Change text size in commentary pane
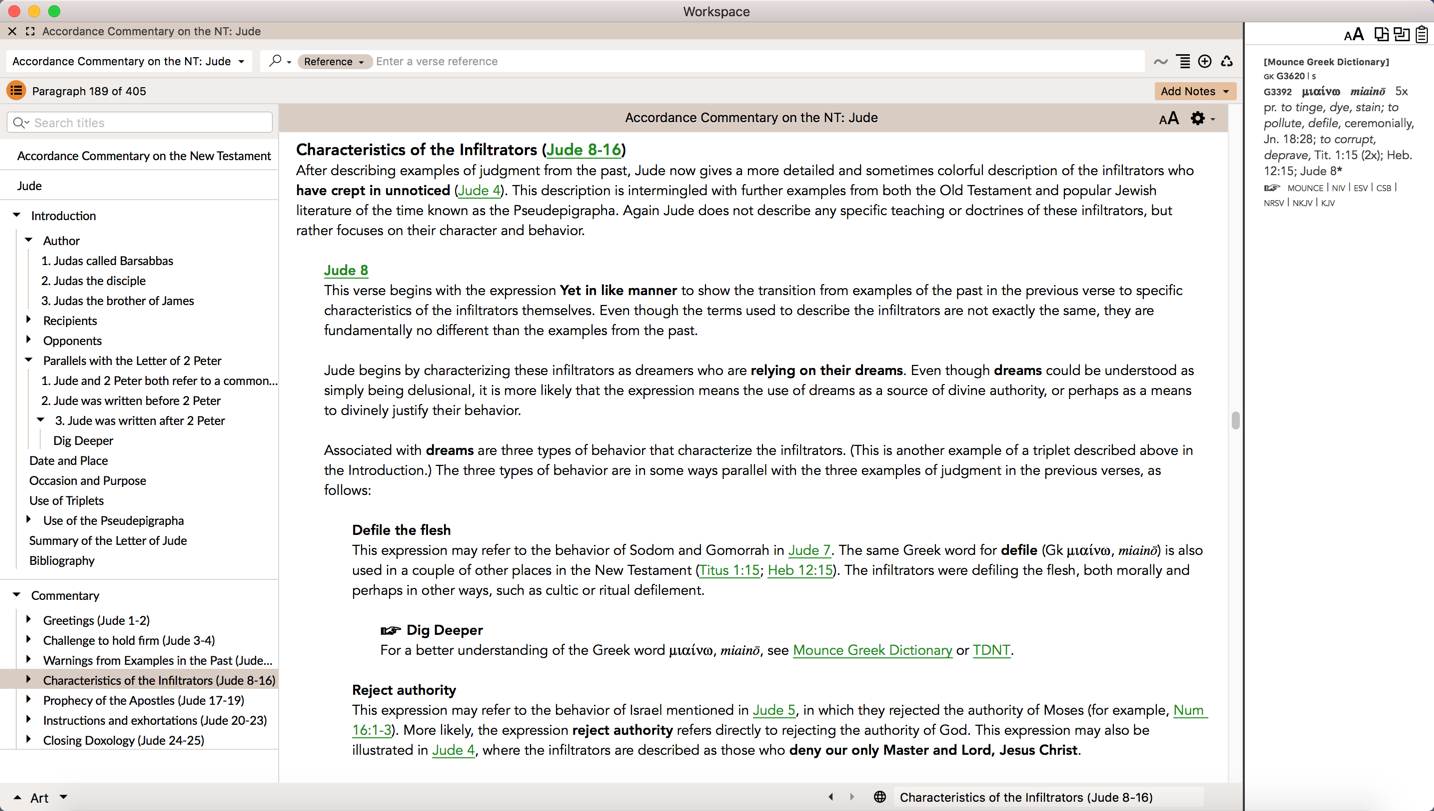 1169,118
